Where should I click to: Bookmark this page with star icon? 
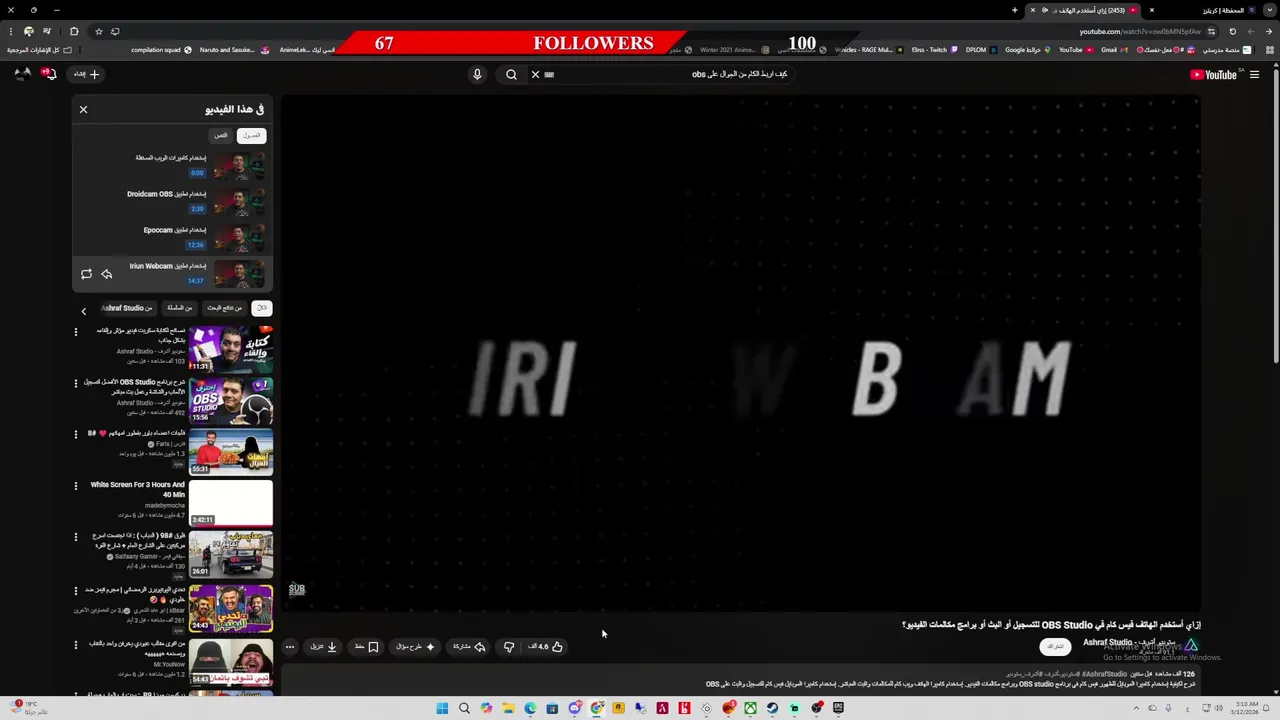click(x=98, y=31)
